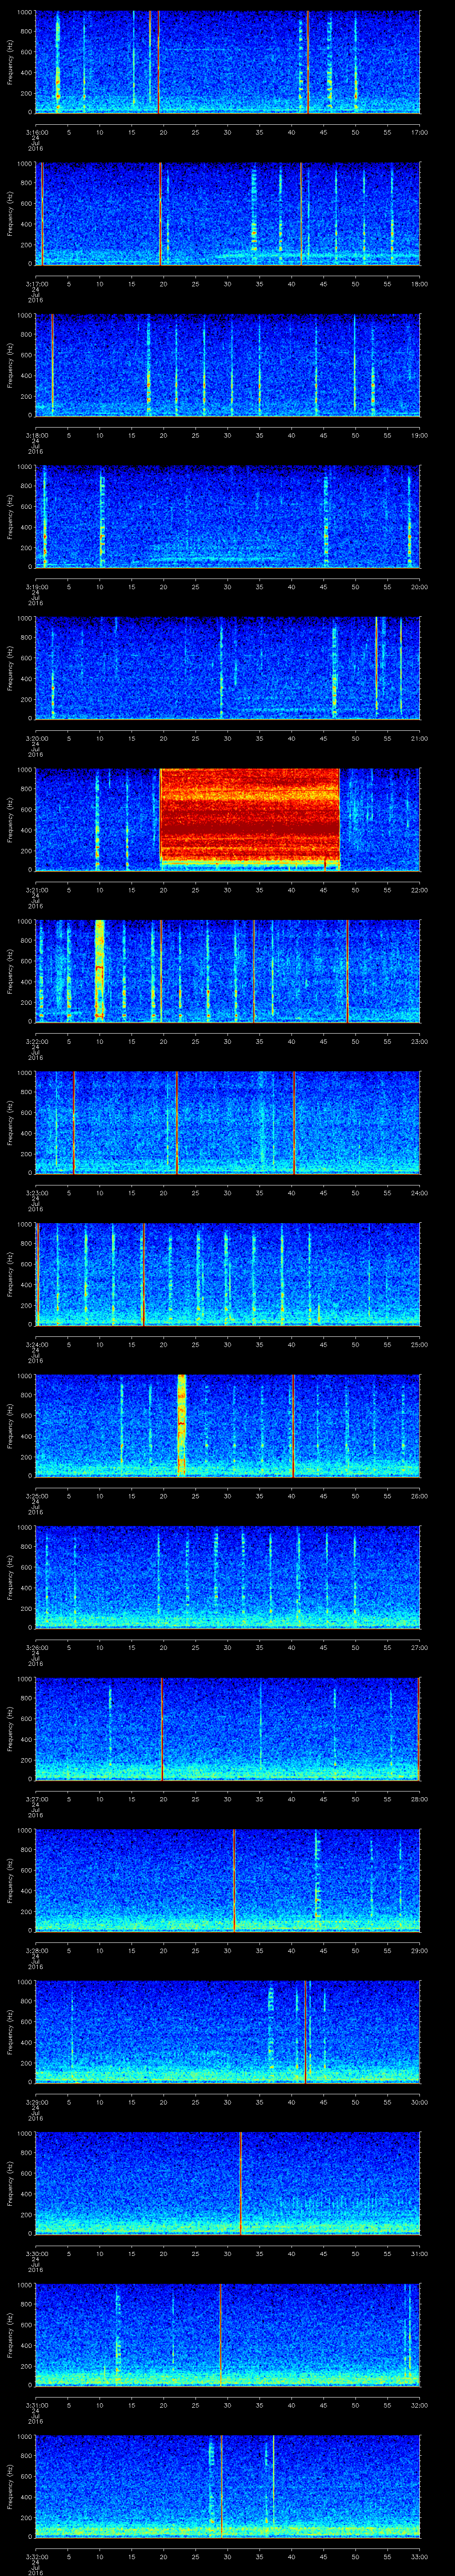Click the 24:00 end time label
Image resolution: width=455 pixels, height=2576 pixels.
(x=419, y=1193)
